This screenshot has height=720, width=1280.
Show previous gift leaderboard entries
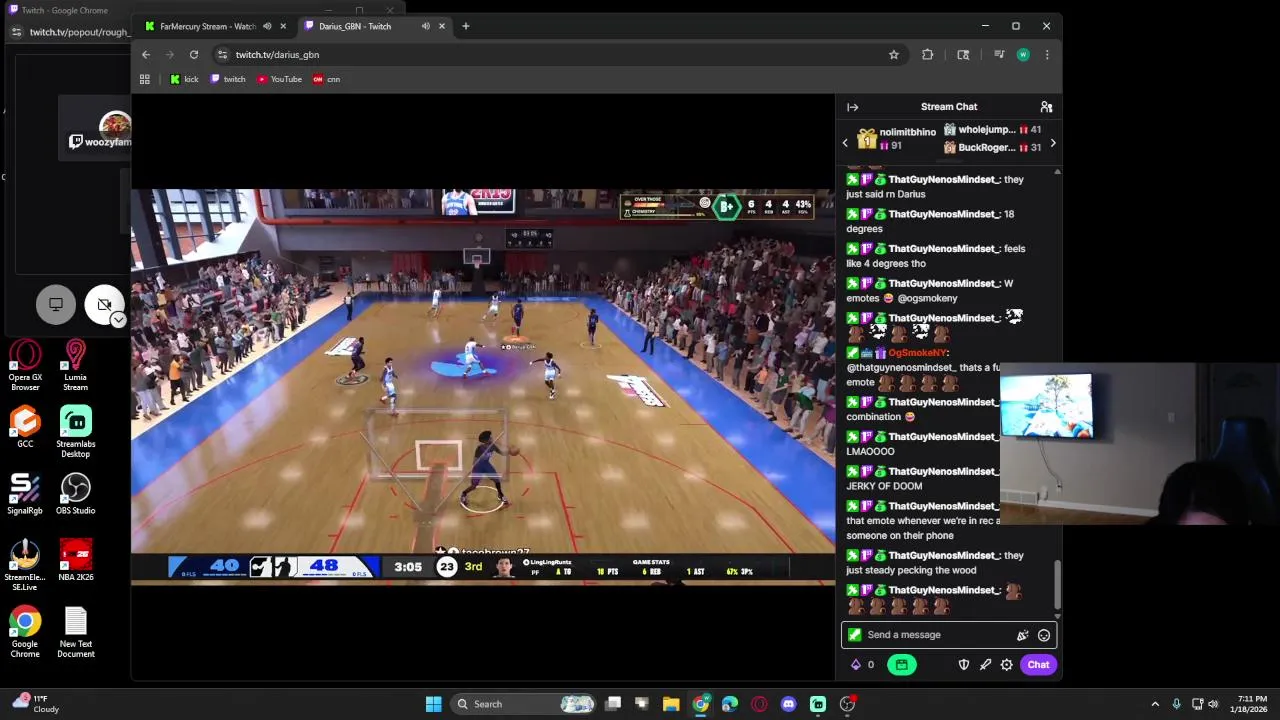click(x=845, y=143)
